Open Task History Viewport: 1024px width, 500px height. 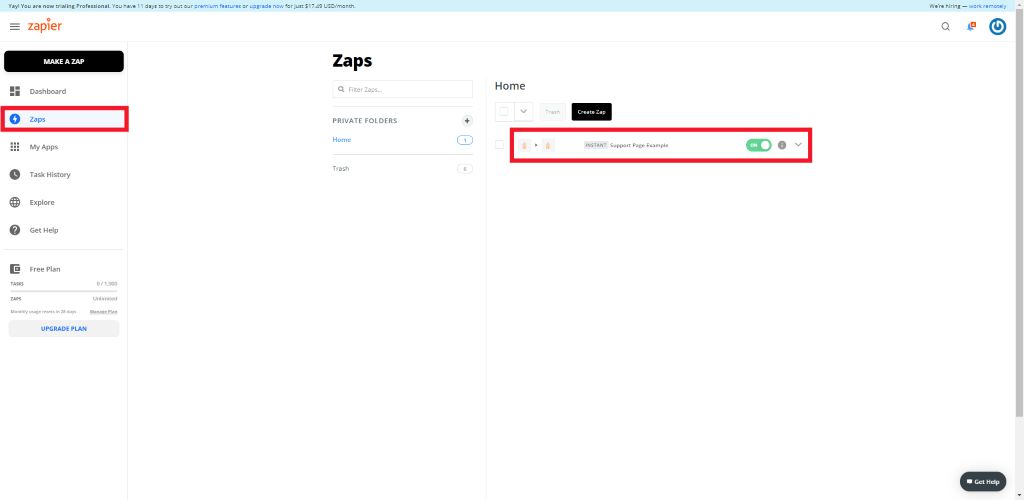(50, 175)
